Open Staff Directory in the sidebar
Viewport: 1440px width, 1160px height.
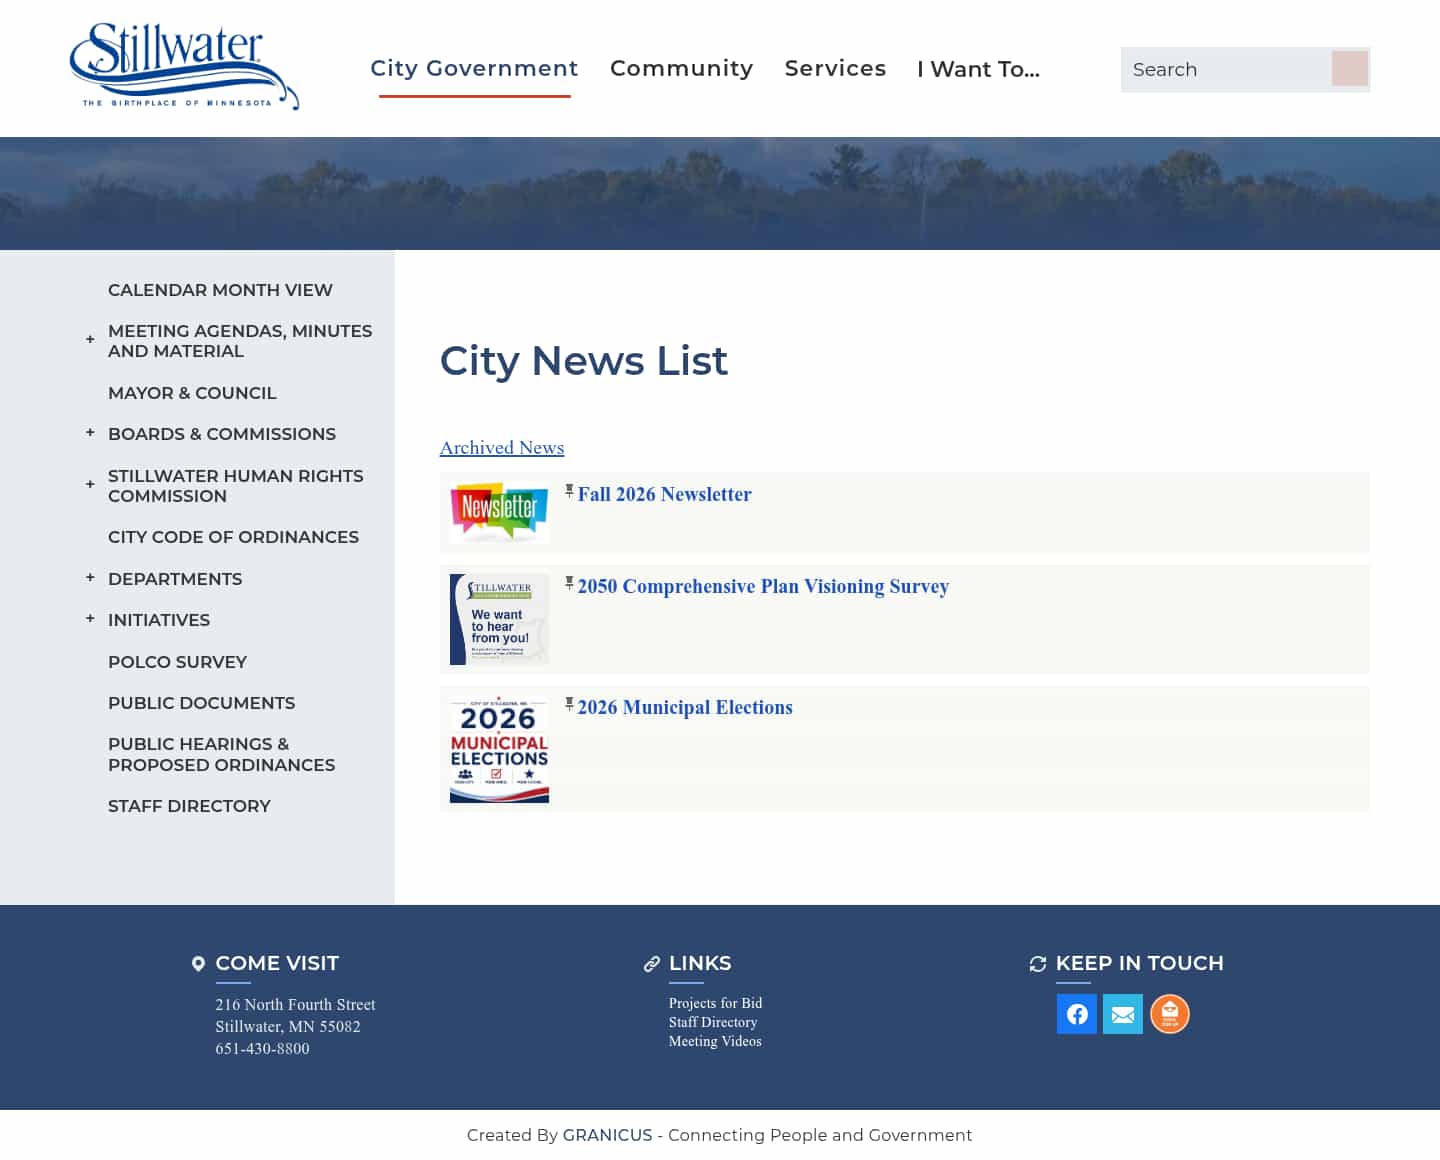click(189, 806)
